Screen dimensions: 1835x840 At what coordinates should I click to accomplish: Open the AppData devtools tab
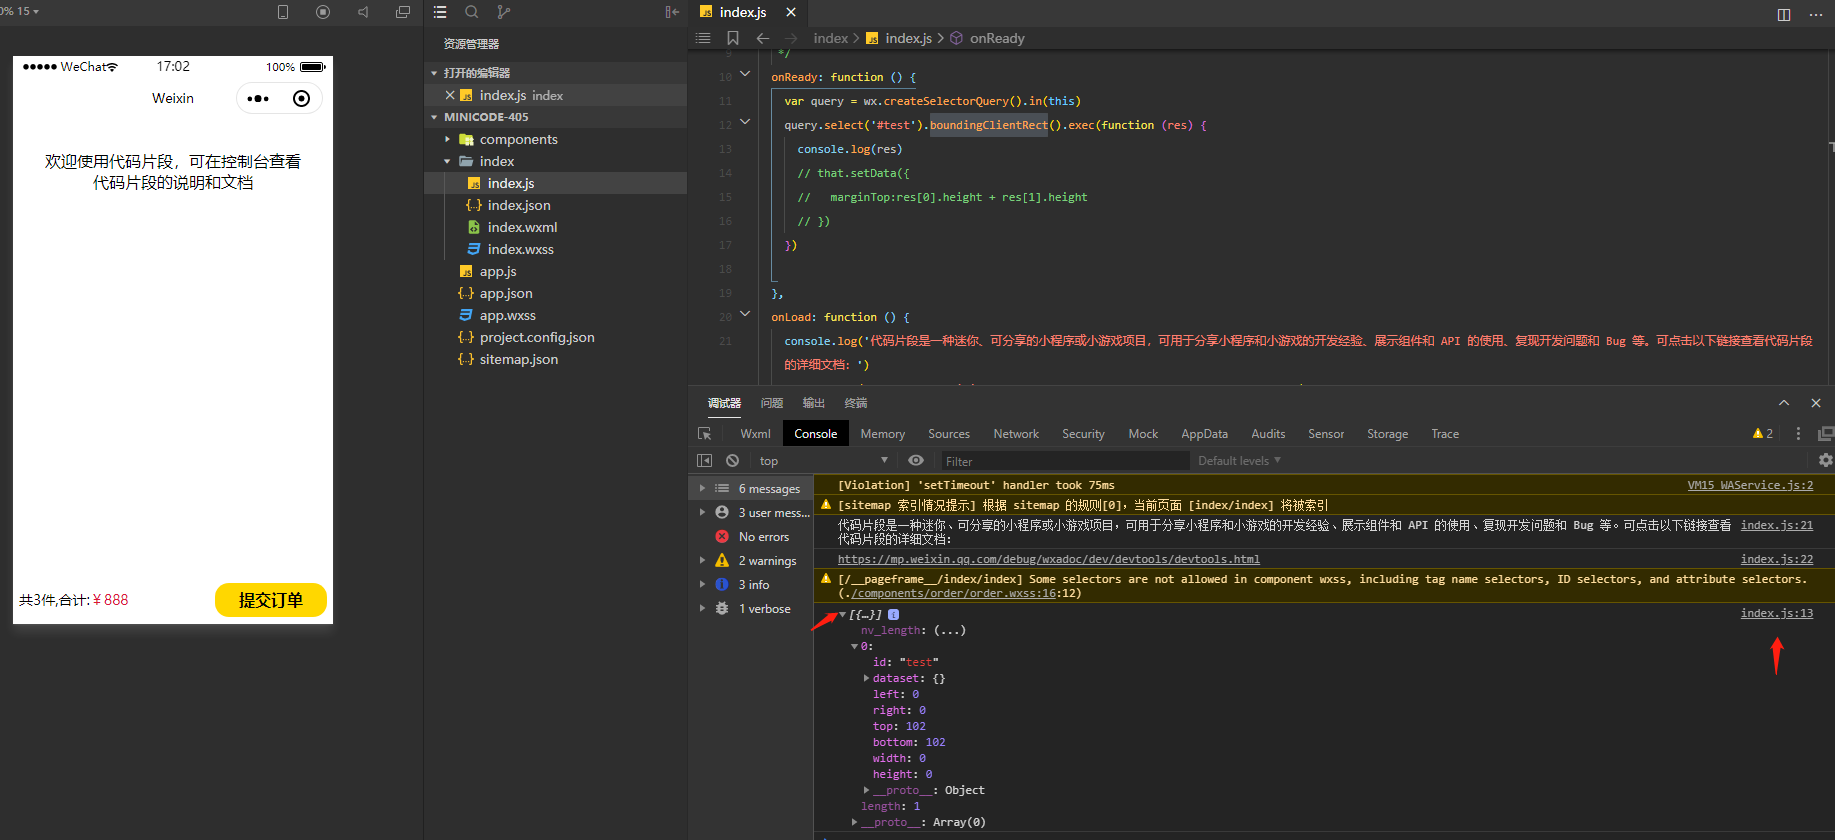(1204, 434)
